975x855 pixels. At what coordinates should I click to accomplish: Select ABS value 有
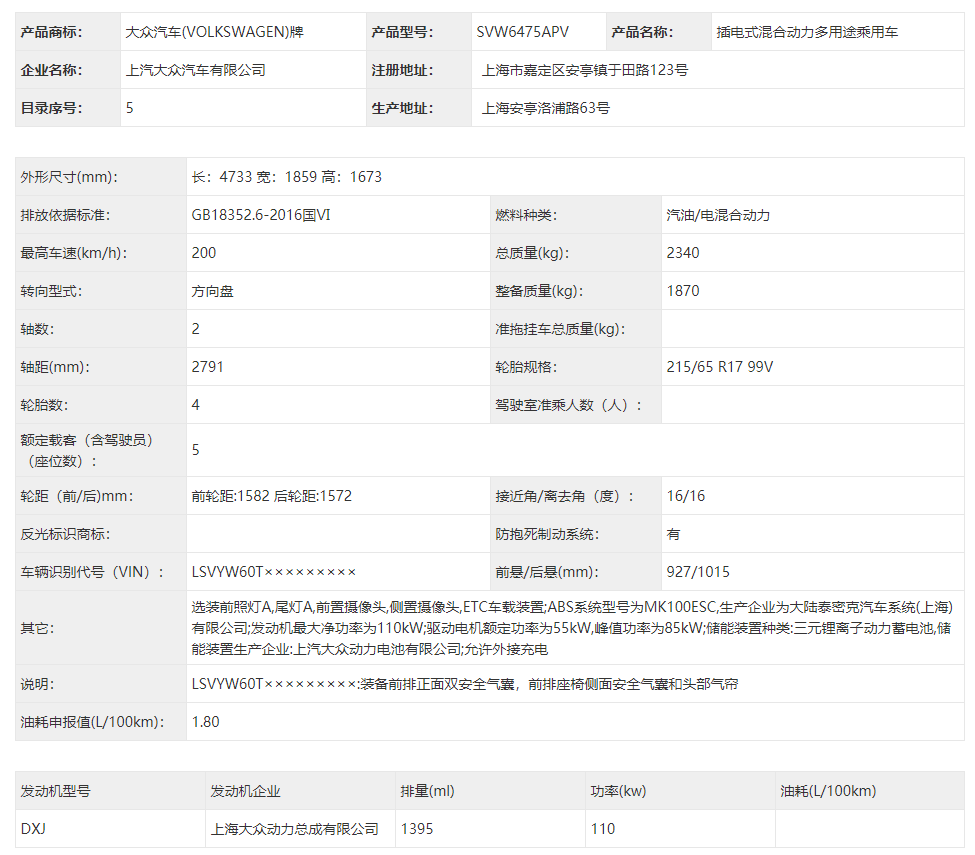(673, 534)
